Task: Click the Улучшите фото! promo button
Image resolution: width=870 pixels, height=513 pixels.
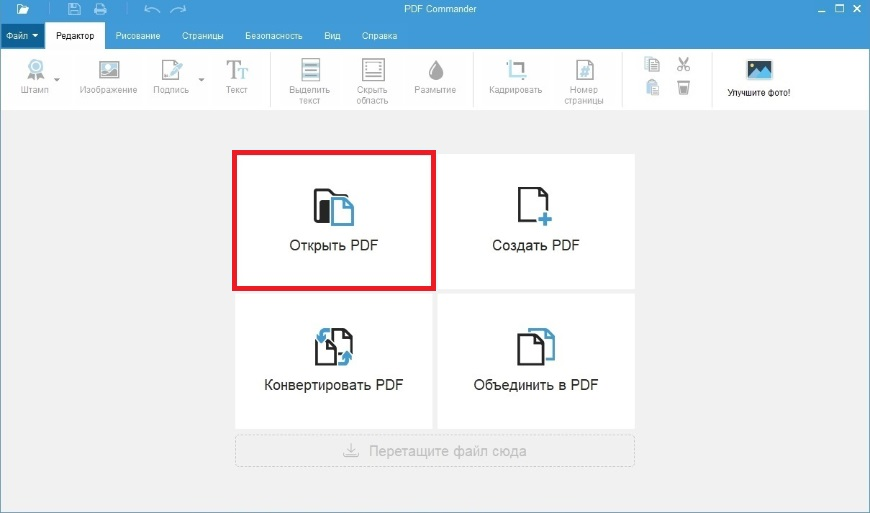Action: coord(759,79)
